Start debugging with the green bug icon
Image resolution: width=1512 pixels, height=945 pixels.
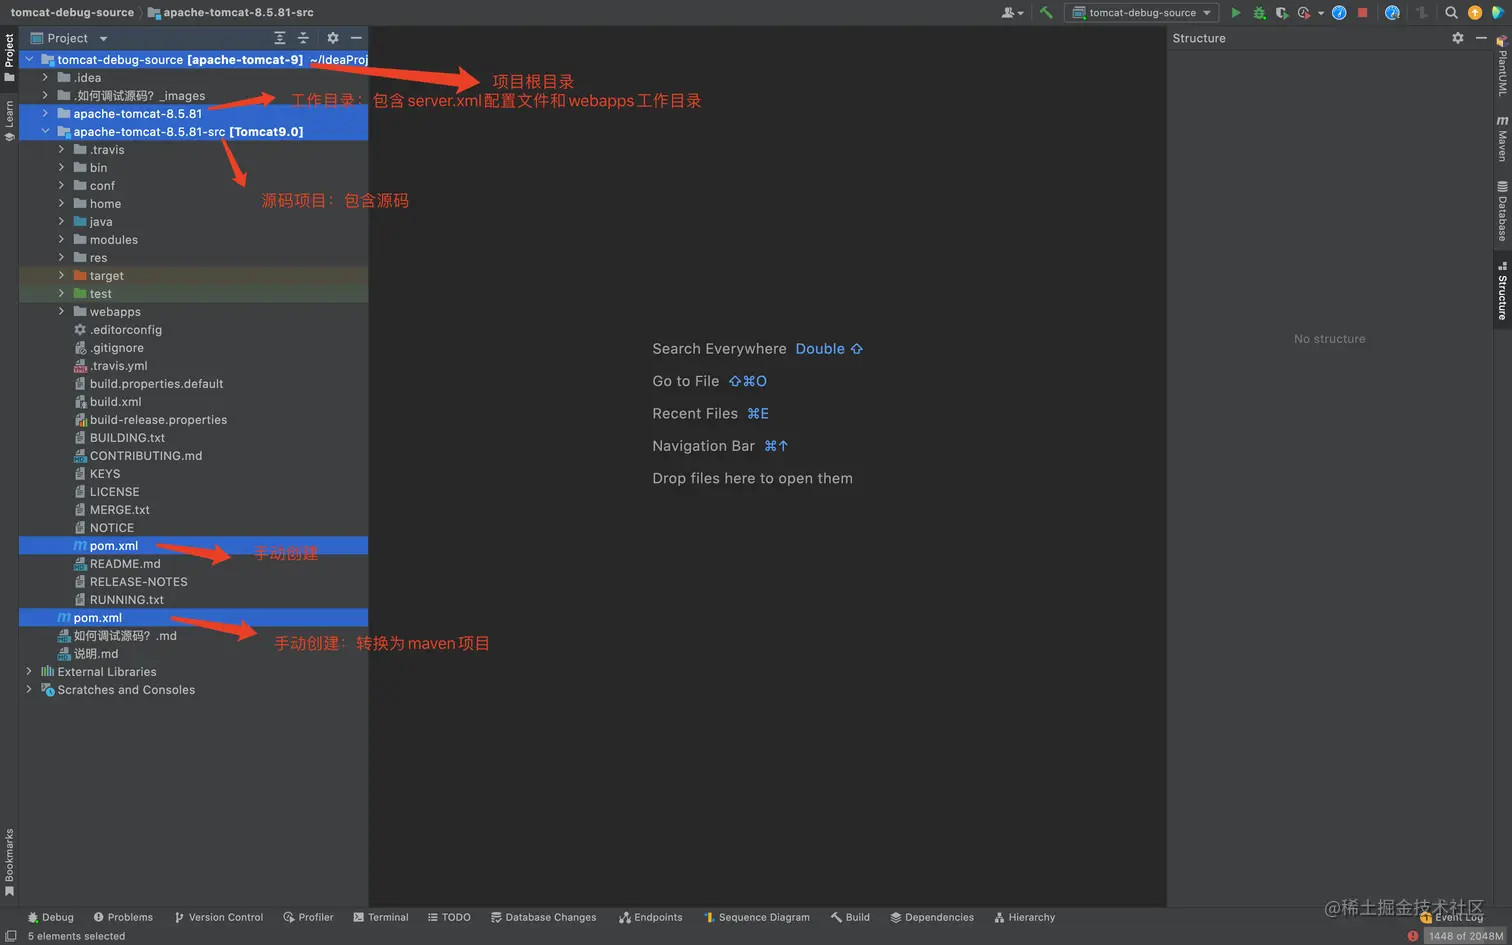coord(1259,13)
